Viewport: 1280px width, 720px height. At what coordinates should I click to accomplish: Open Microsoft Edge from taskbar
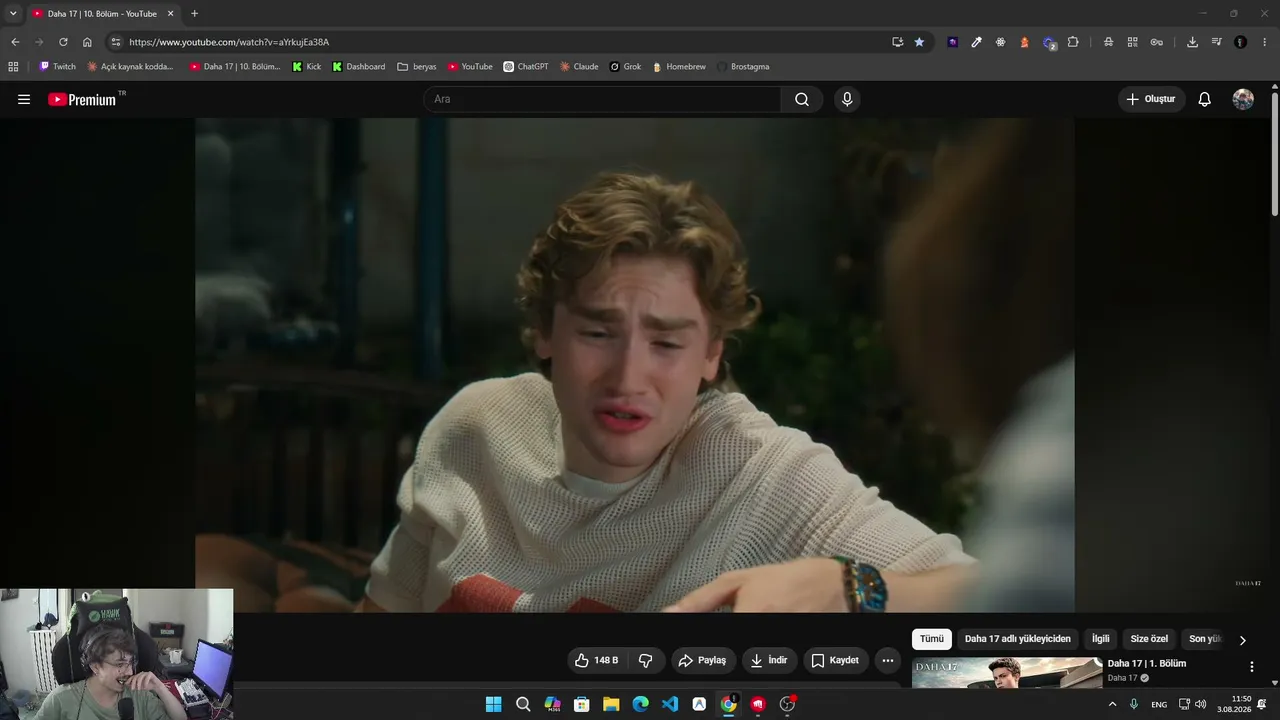click(x=640, y=704)
